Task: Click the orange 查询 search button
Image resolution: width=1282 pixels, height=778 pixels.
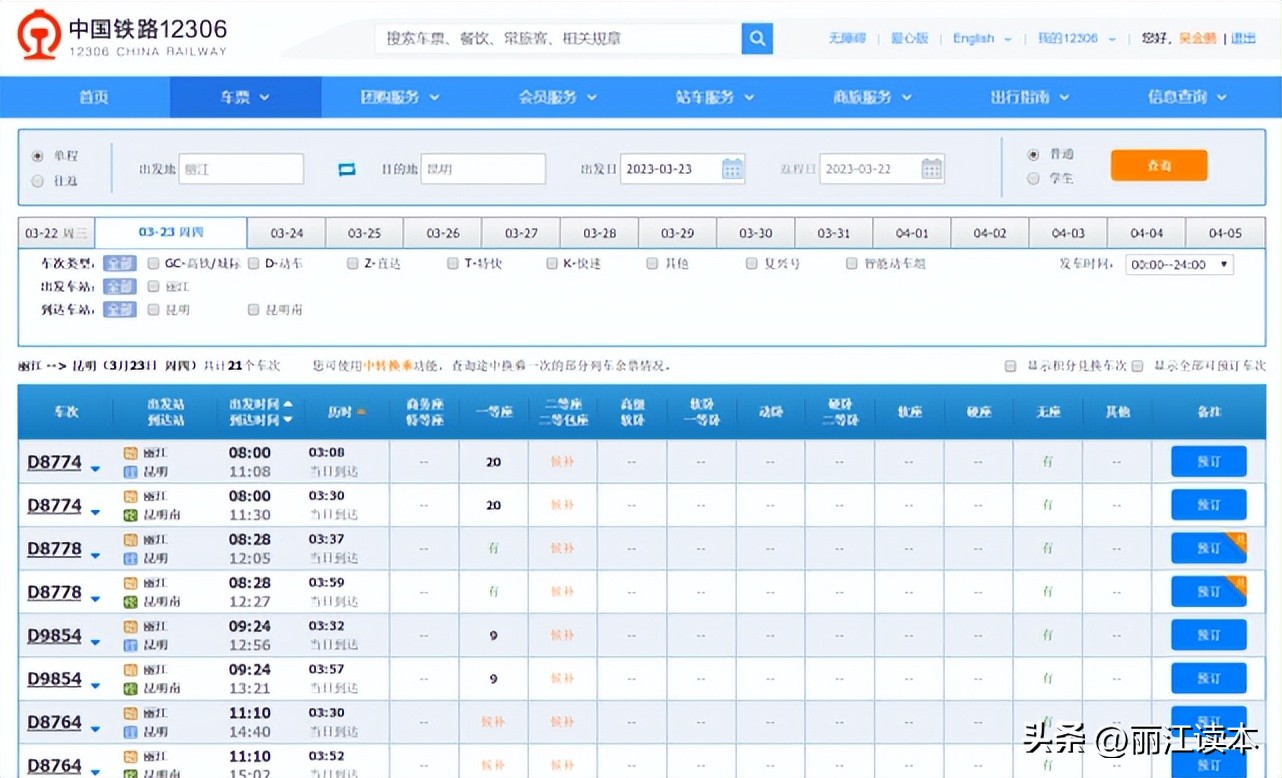Action: pyautogui.click(x=1158, y=166)
